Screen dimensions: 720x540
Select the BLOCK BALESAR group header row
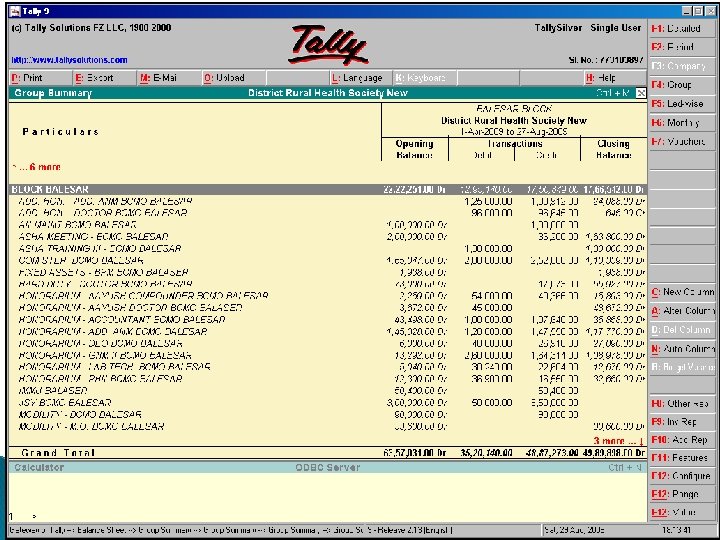[328, 189]
